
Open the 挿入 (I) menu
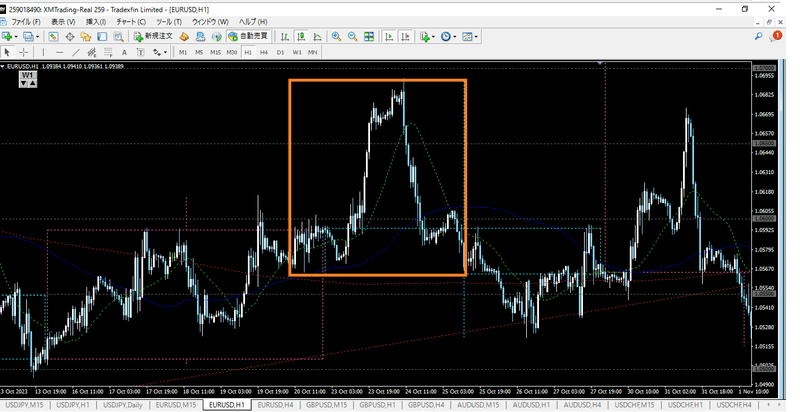click(x=95, y=22)
